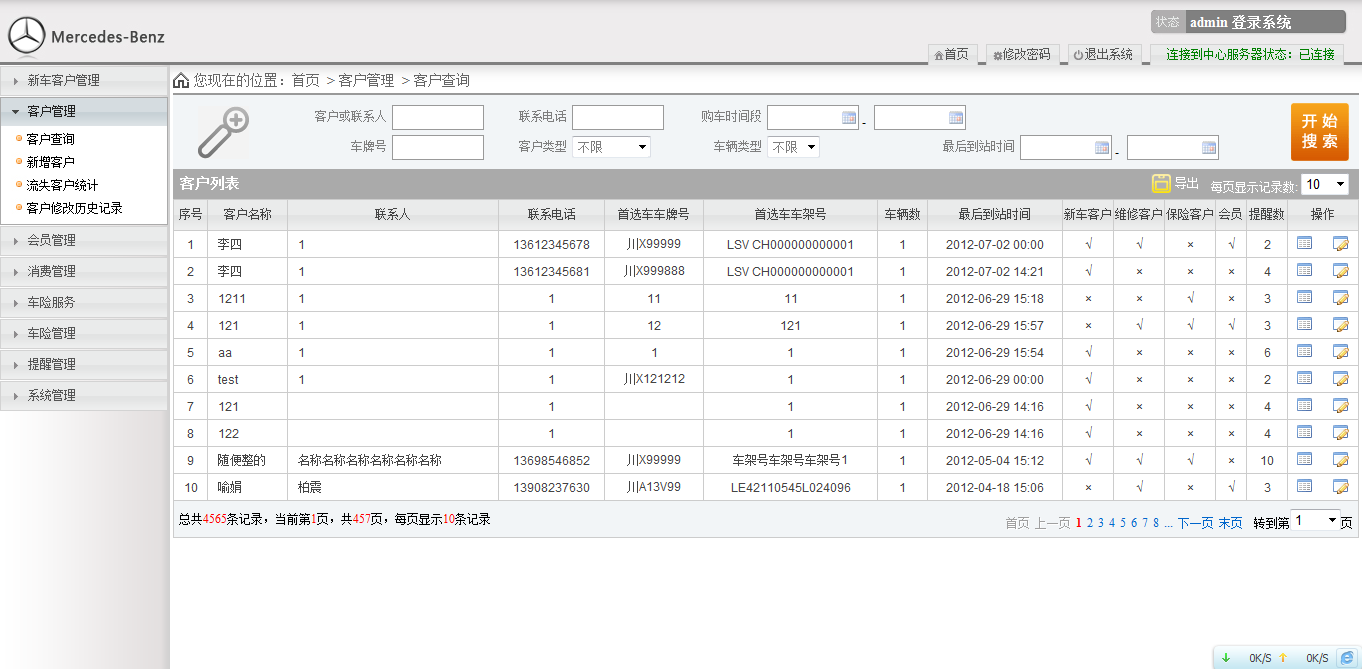Open calendar picker for 购车时间段 start date
The height and width of the screenshot is (669, 1362).
click(849, 118)
